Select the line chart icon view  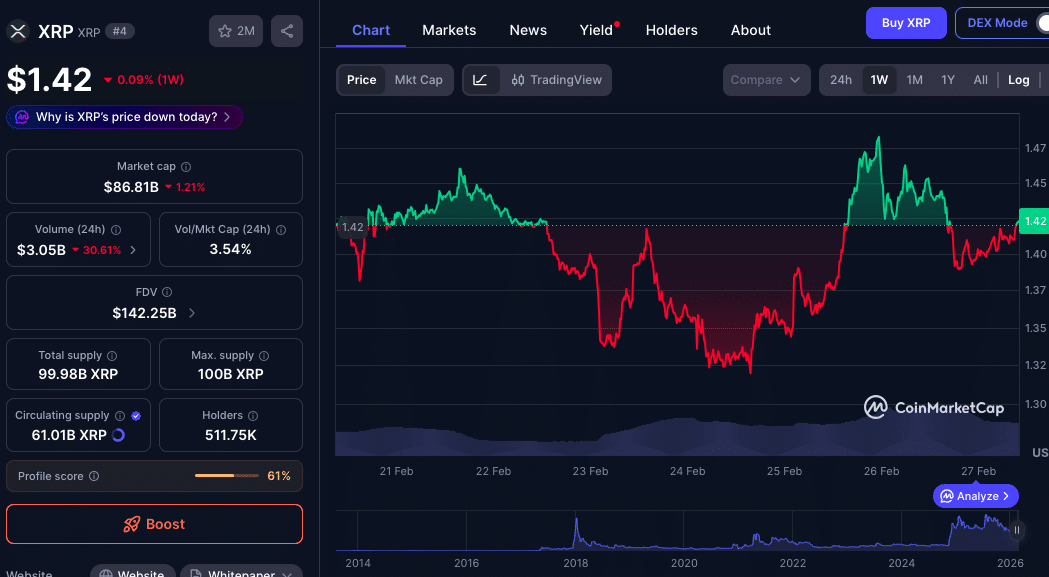(x=480, y=80)
